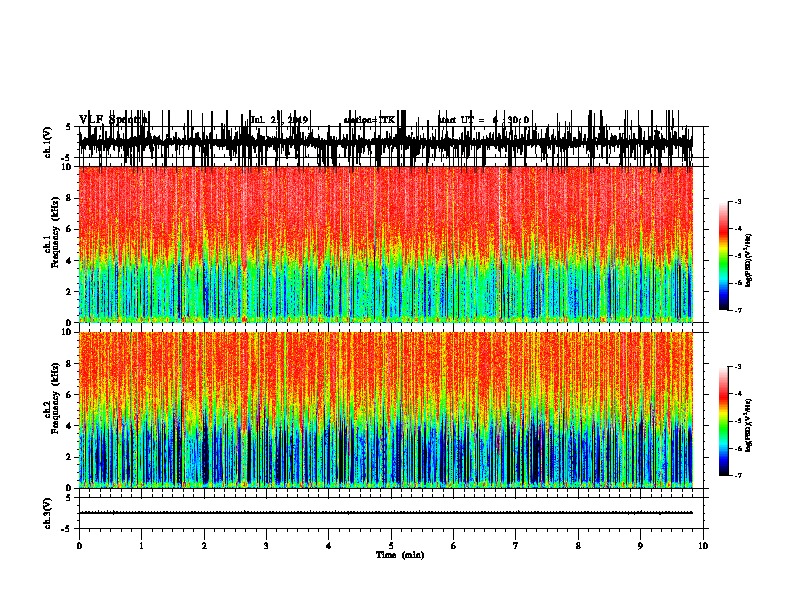Image resolution: width=792 pixels, height=612 pixels.
Task: Click time axis tick label '2'
Action: click(204, 546)
